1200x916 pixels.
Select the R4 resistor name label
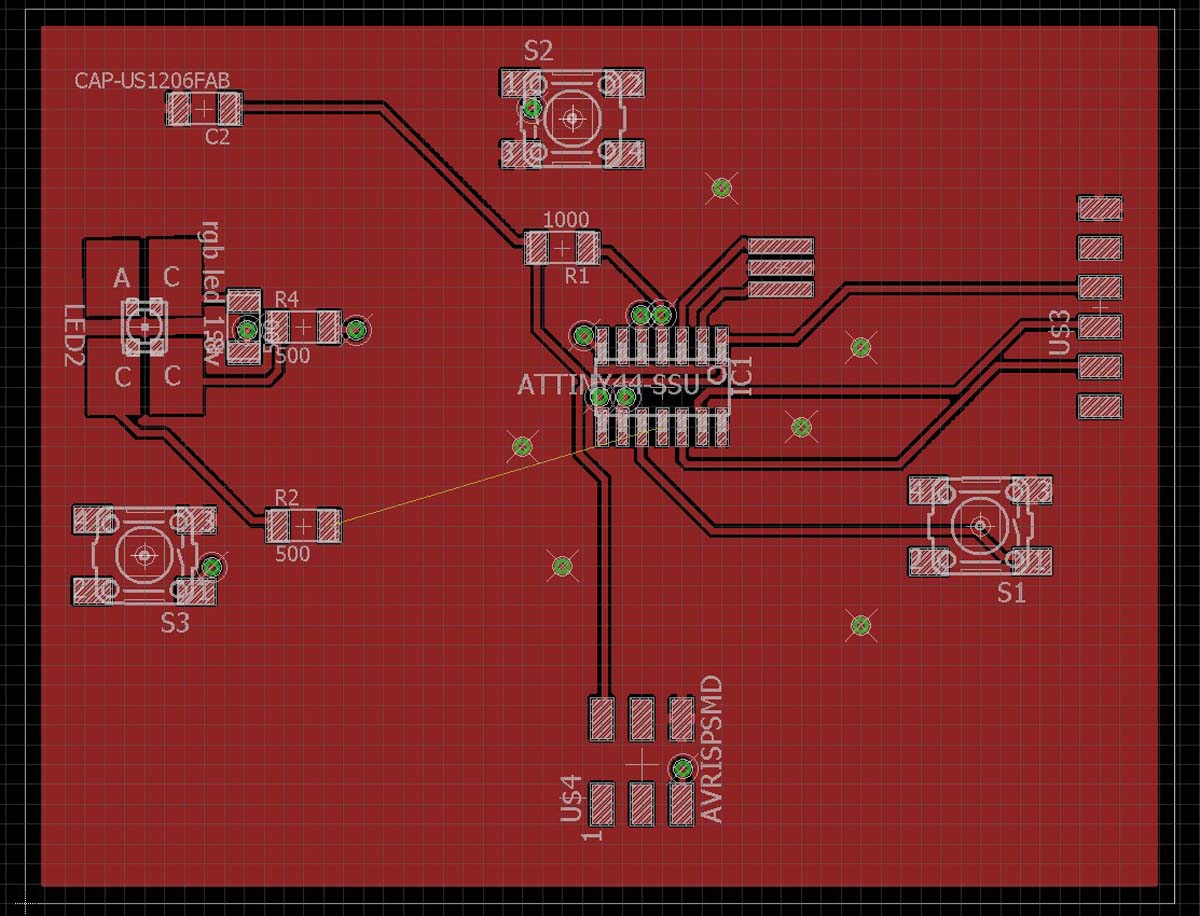[x=287, y=299]
